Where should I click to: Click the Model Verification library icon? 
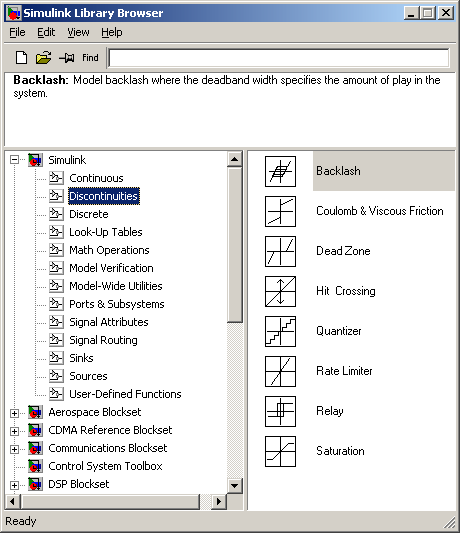tap(56, 268)
